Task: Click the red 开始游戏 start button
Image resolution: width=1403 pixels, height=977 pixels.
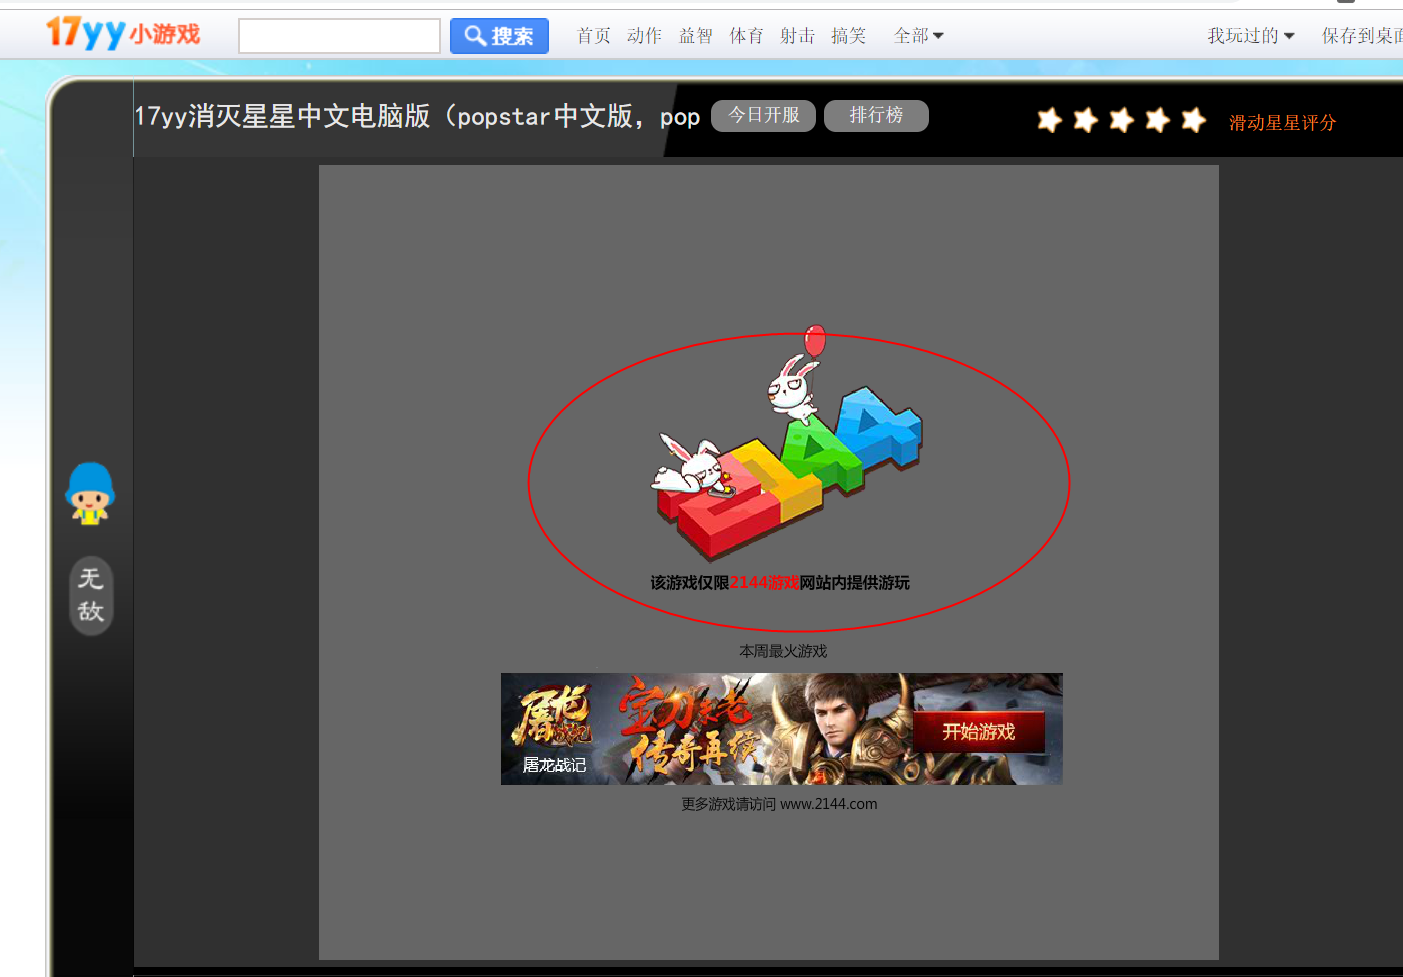Action: [x=978, y=732]
